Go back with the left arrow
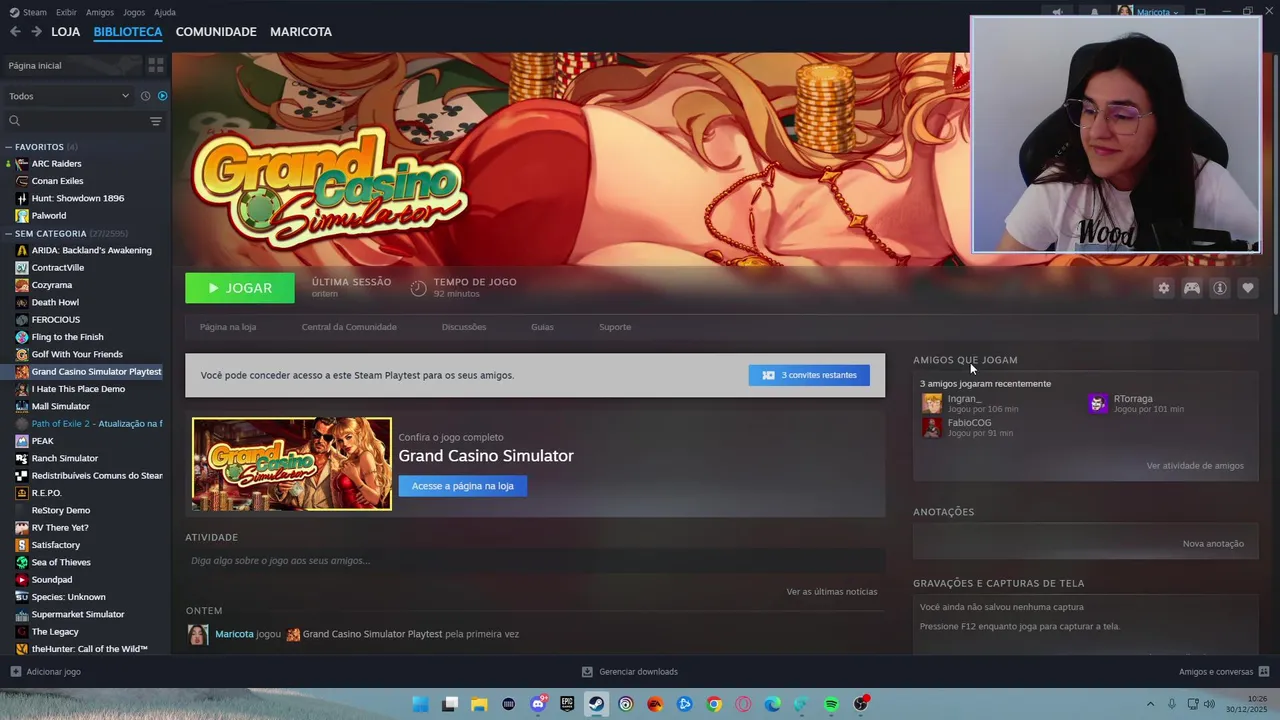This screenshot has height=720, width=1280. click(15, 32)
